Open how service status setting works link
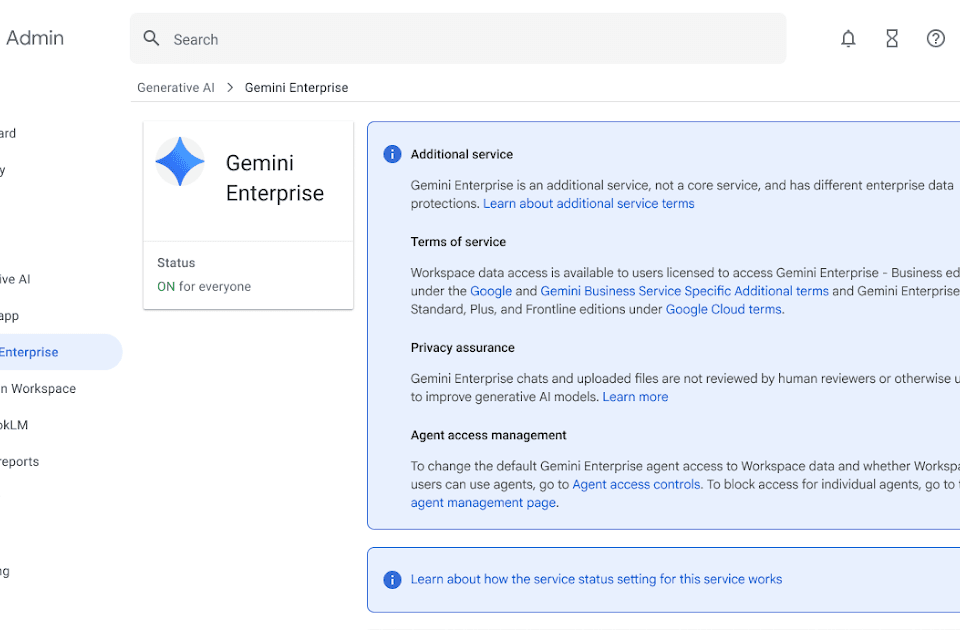 coord(596,579)
